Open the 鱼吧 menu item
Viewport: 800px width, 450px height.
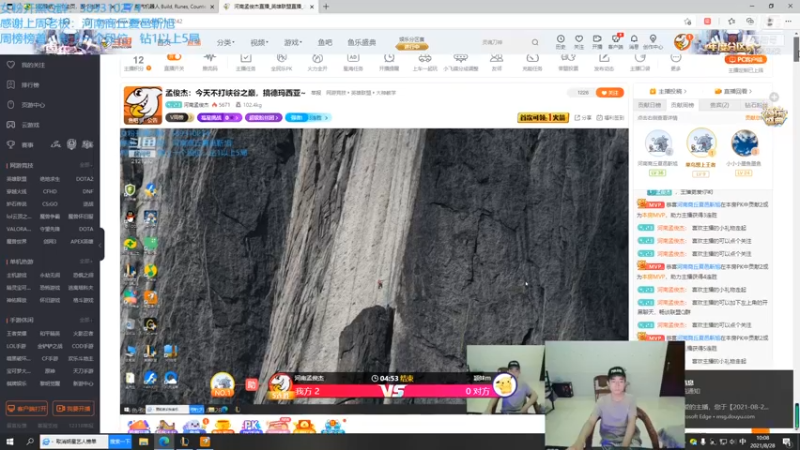point(324,42)
